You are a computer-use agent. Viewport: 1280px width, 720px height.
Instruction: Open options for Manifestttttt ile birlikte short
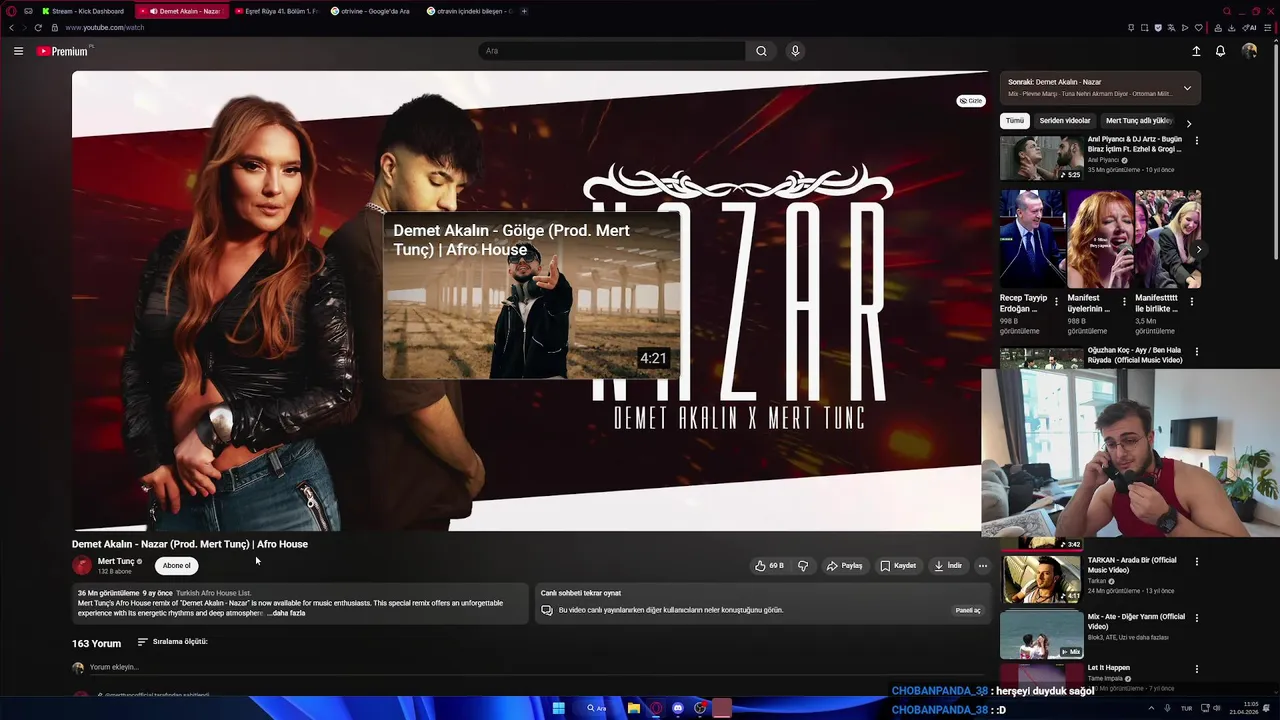tap(1193, 302)
